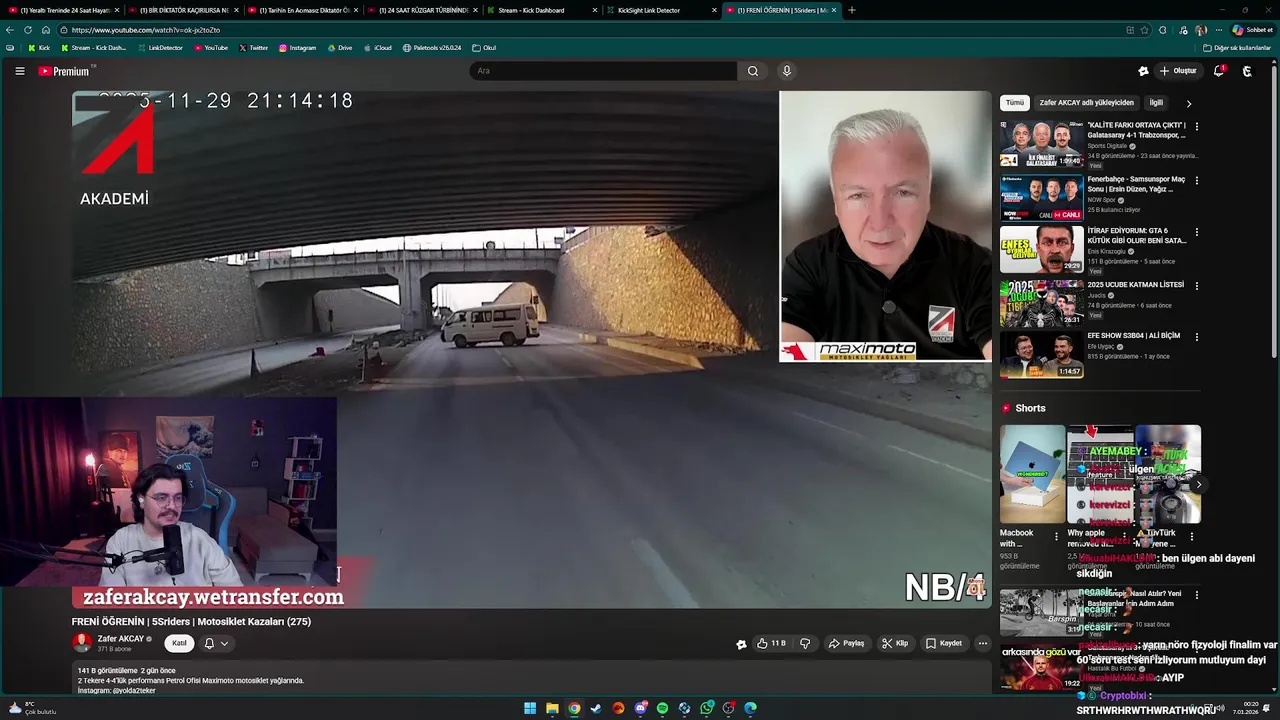Viewport: 1280px width, 720px height.
Task: Open KALİTE FARKI ORTAYA ÇIKTI video thumbnail
Action: (1041, 144)
